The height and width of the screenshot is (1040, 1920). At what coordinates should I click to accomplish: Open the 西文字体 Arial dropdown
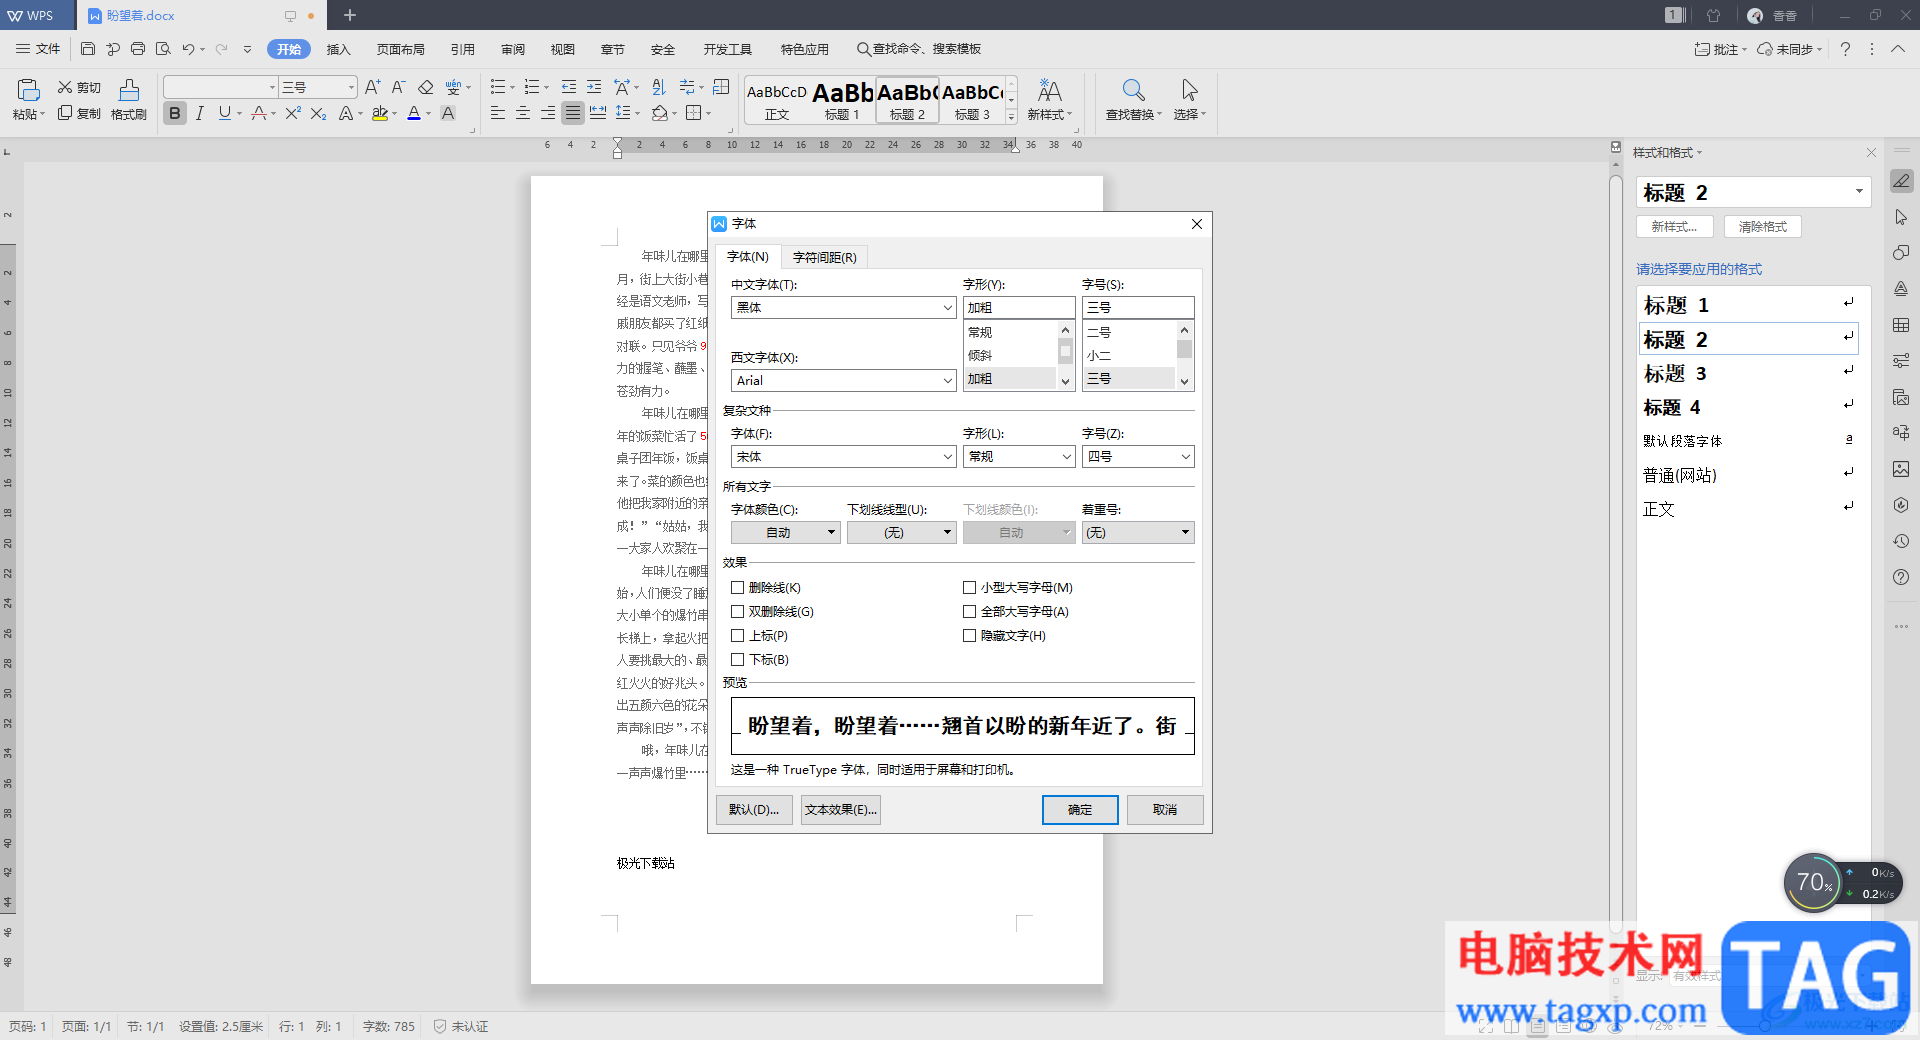947,381
